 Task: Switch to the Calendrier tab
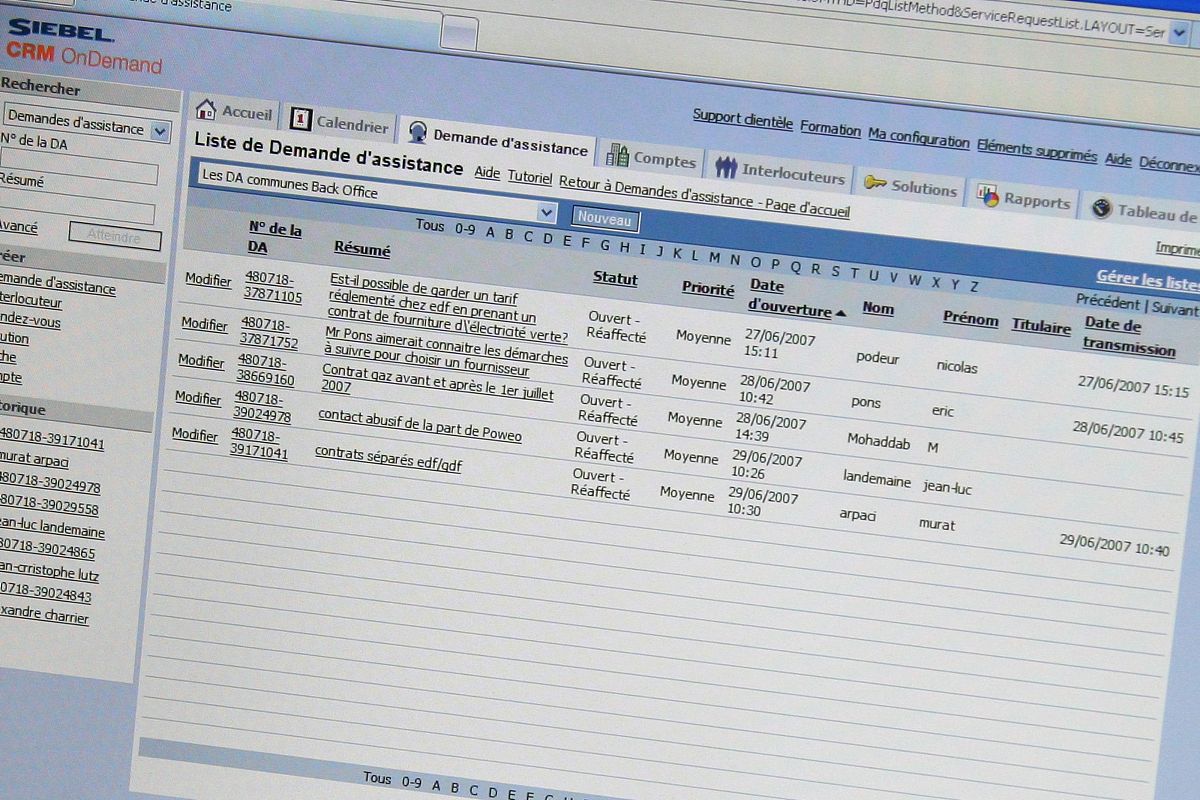tap(351, 125)
